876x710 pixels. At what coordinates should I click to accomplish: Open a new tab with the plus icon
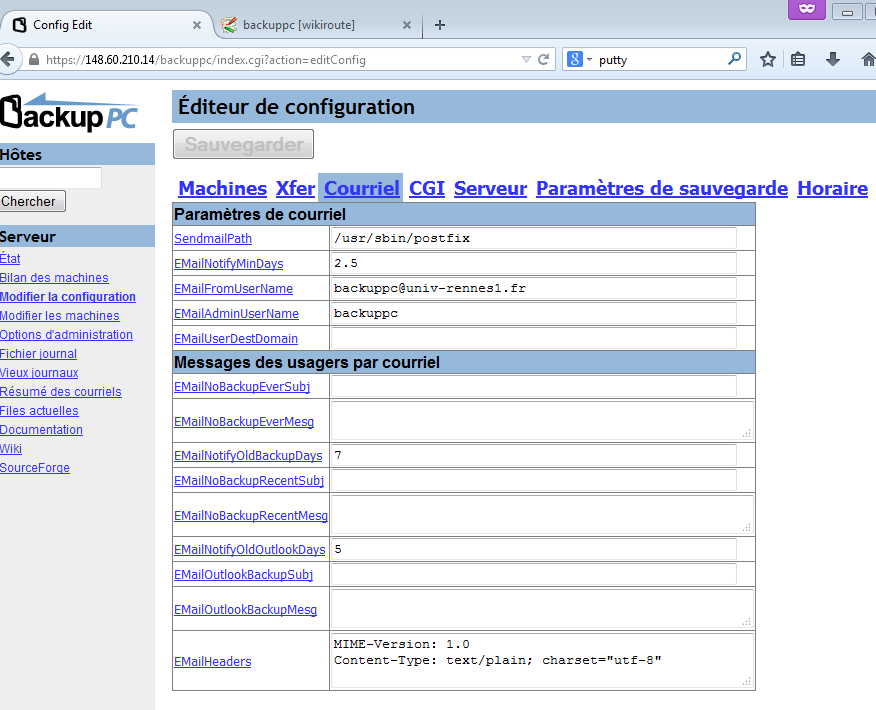440,25
